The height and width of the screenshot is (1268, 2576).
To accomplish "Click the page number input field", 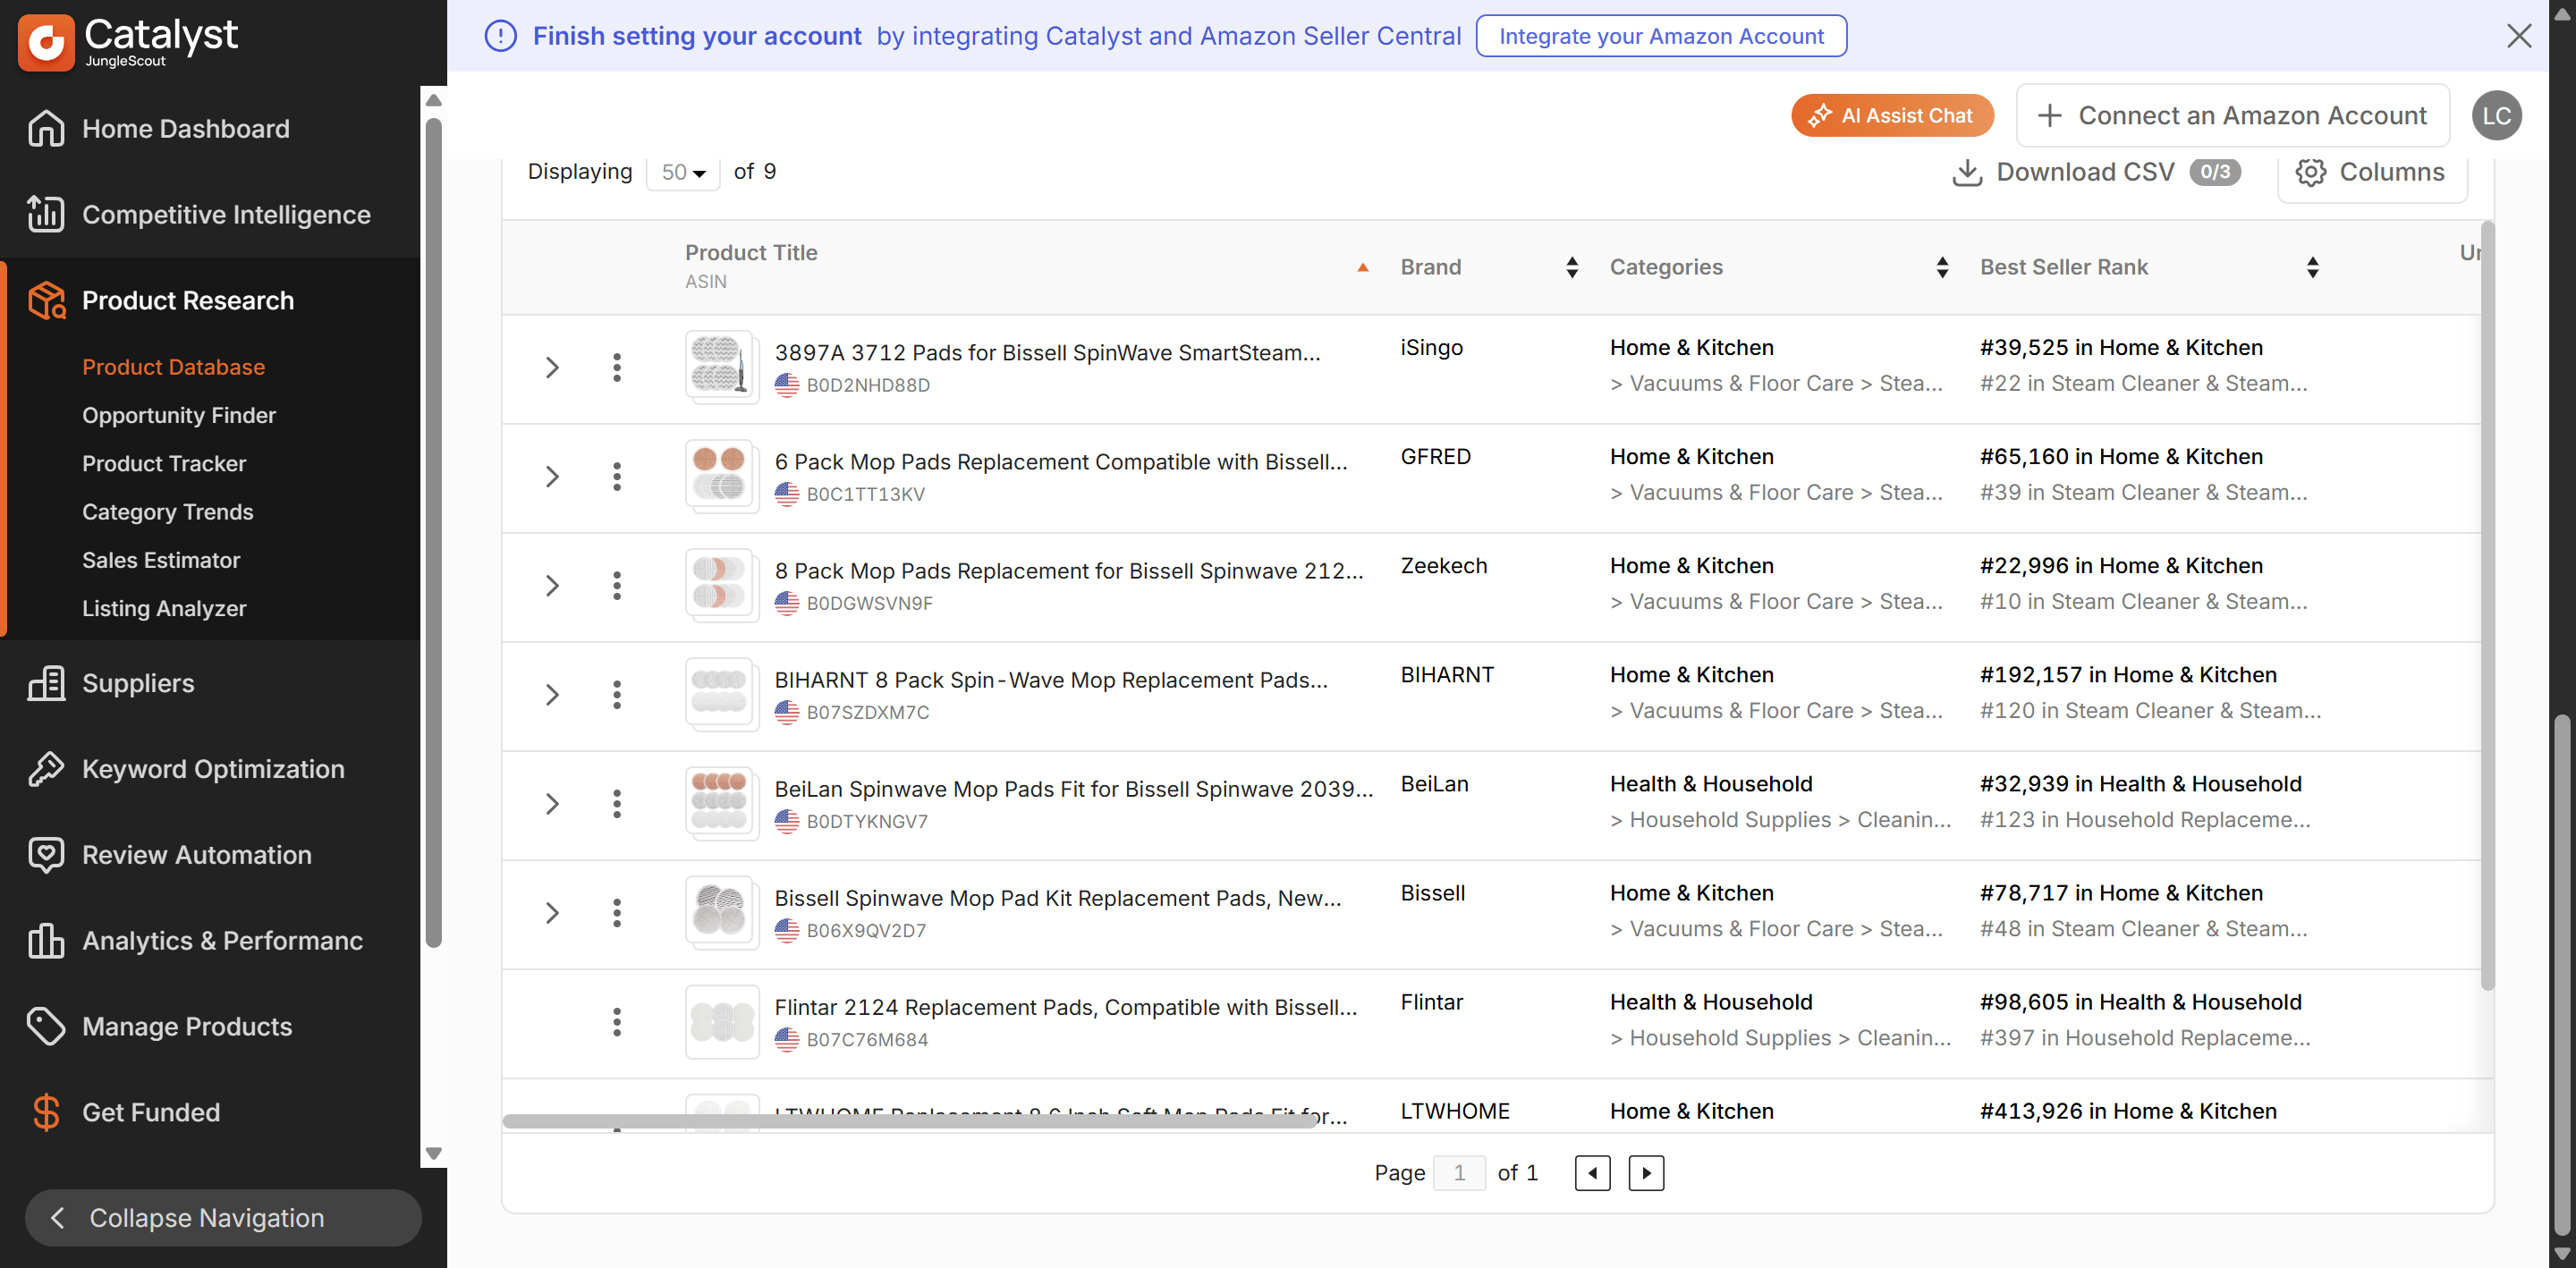I will 1459,1172.
